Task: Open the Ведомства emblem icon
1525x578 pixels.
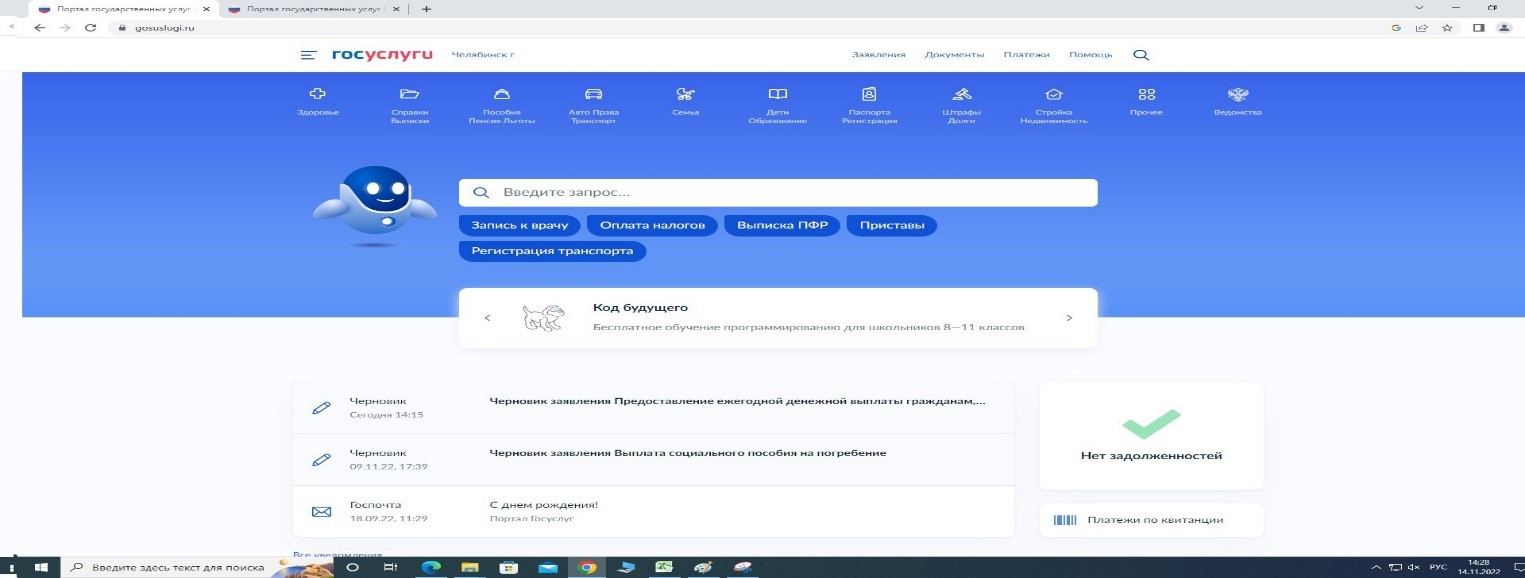Action: 1237,94
